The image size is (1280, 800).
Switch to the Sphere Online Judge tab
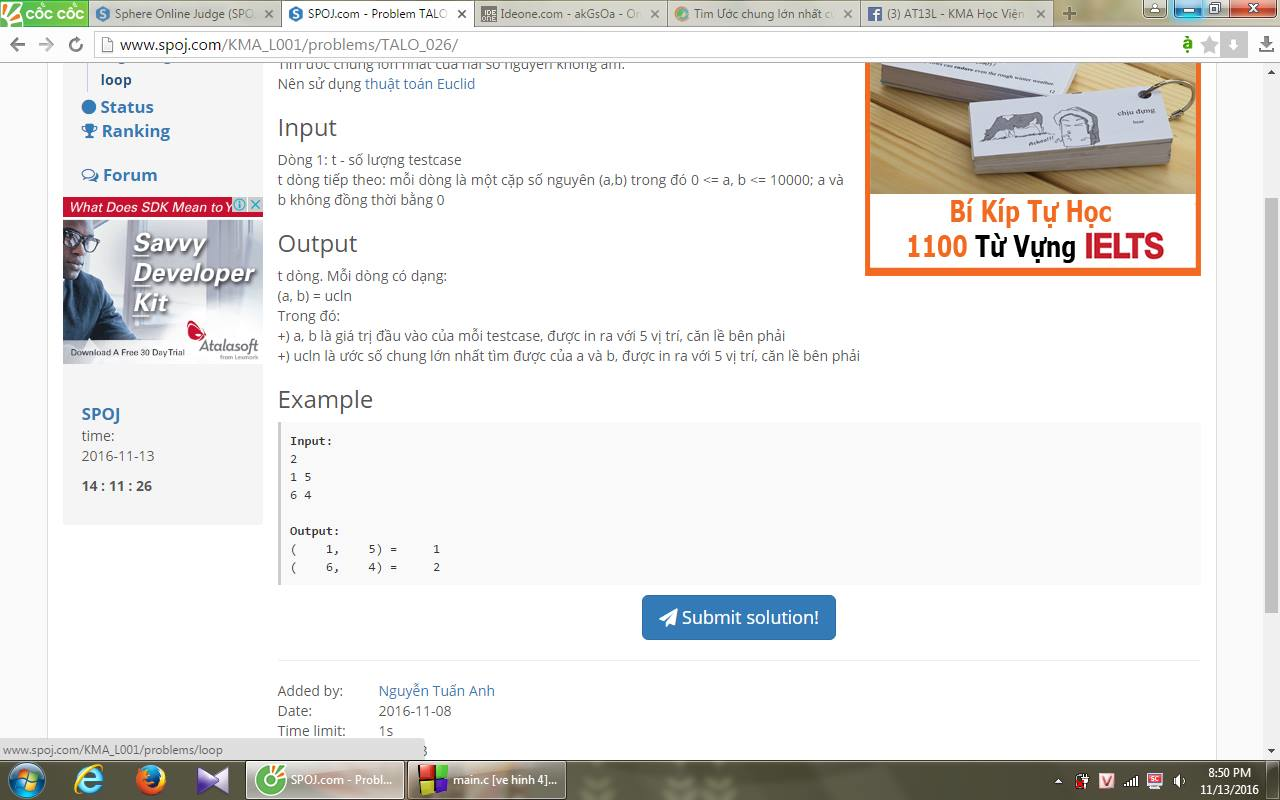click(x=180, y=14)
